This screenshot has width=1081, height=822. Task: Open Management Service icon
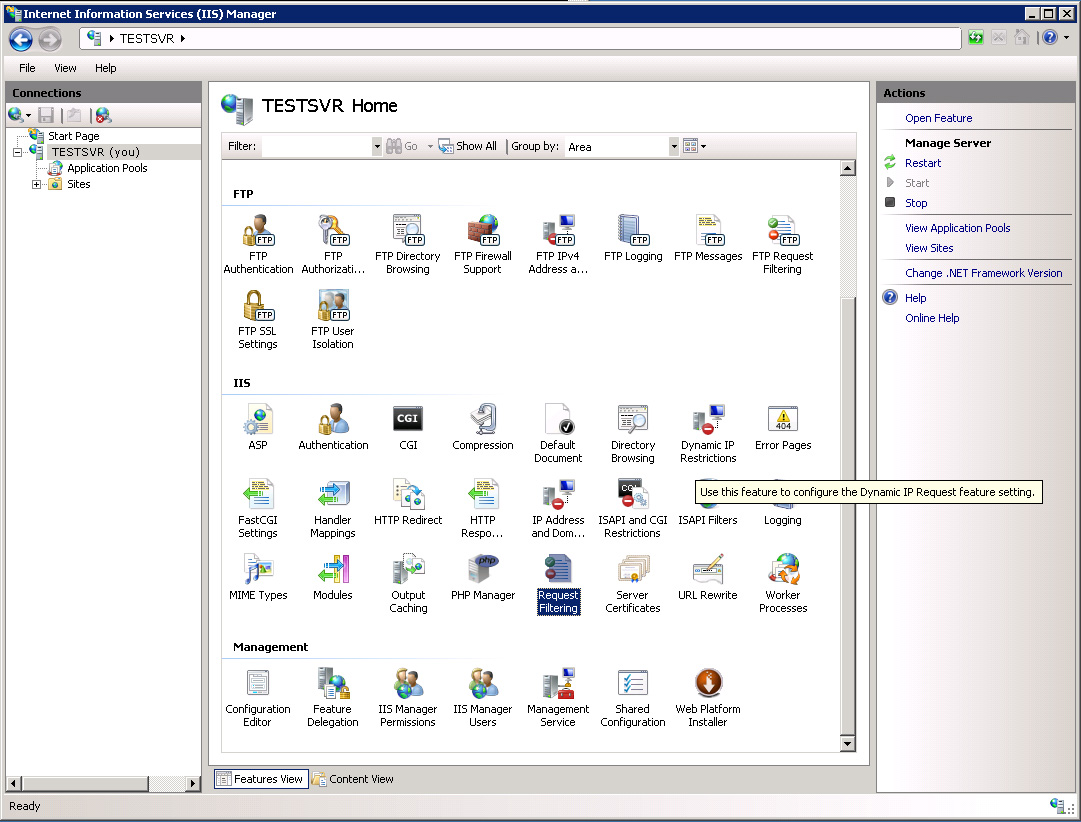point(558,697)
